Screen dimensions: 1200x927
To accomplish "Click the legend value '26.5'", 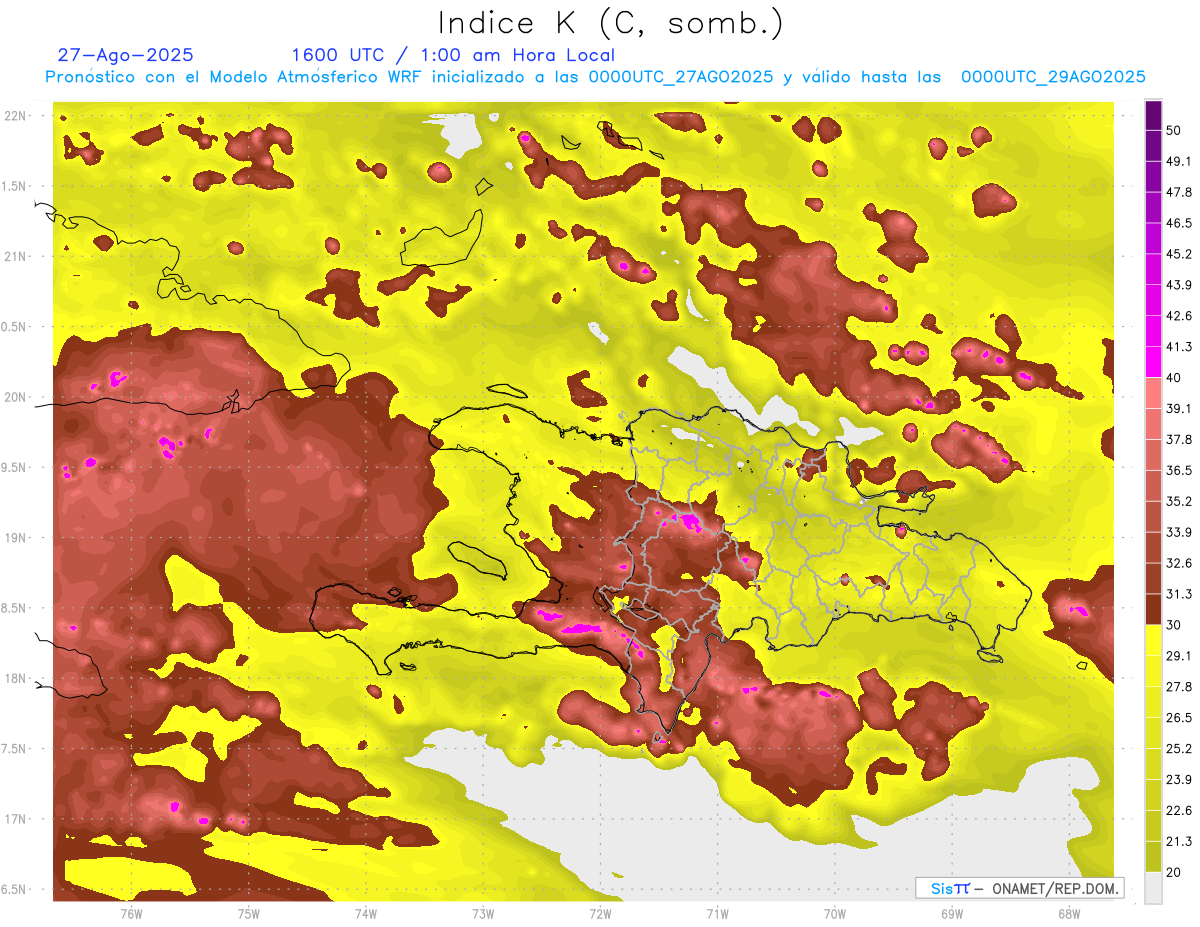I will [x=1179, y=718].
